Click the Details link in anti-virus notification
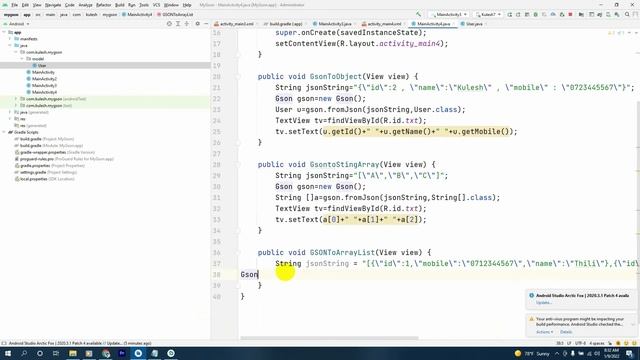Screen dimensions: 640x360 566,332
